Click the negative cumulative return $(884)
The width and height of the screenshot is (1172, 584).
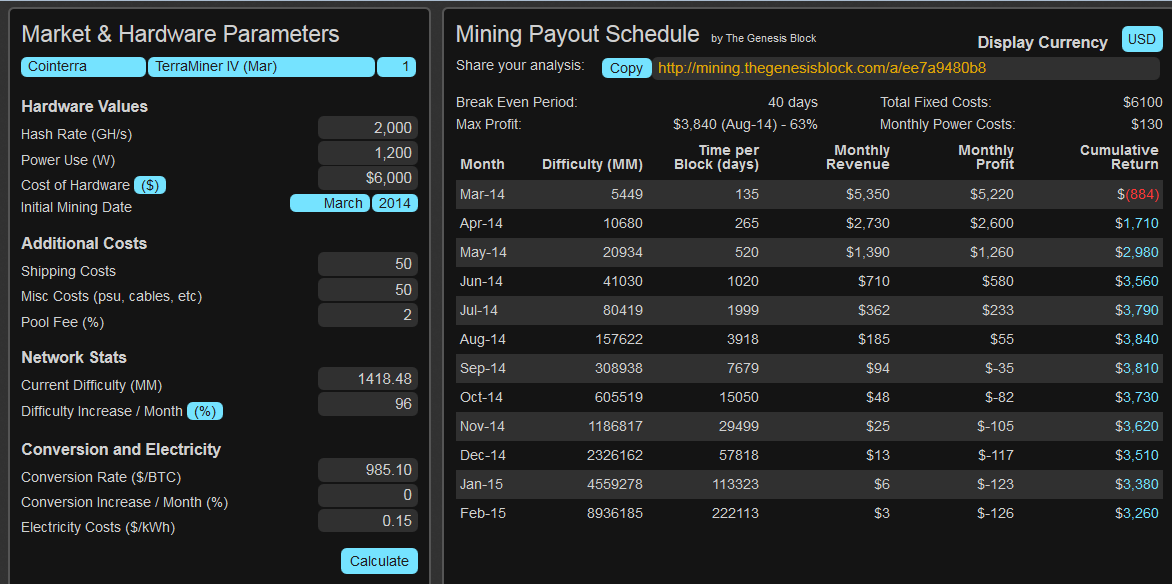(x=1138, y=194)
